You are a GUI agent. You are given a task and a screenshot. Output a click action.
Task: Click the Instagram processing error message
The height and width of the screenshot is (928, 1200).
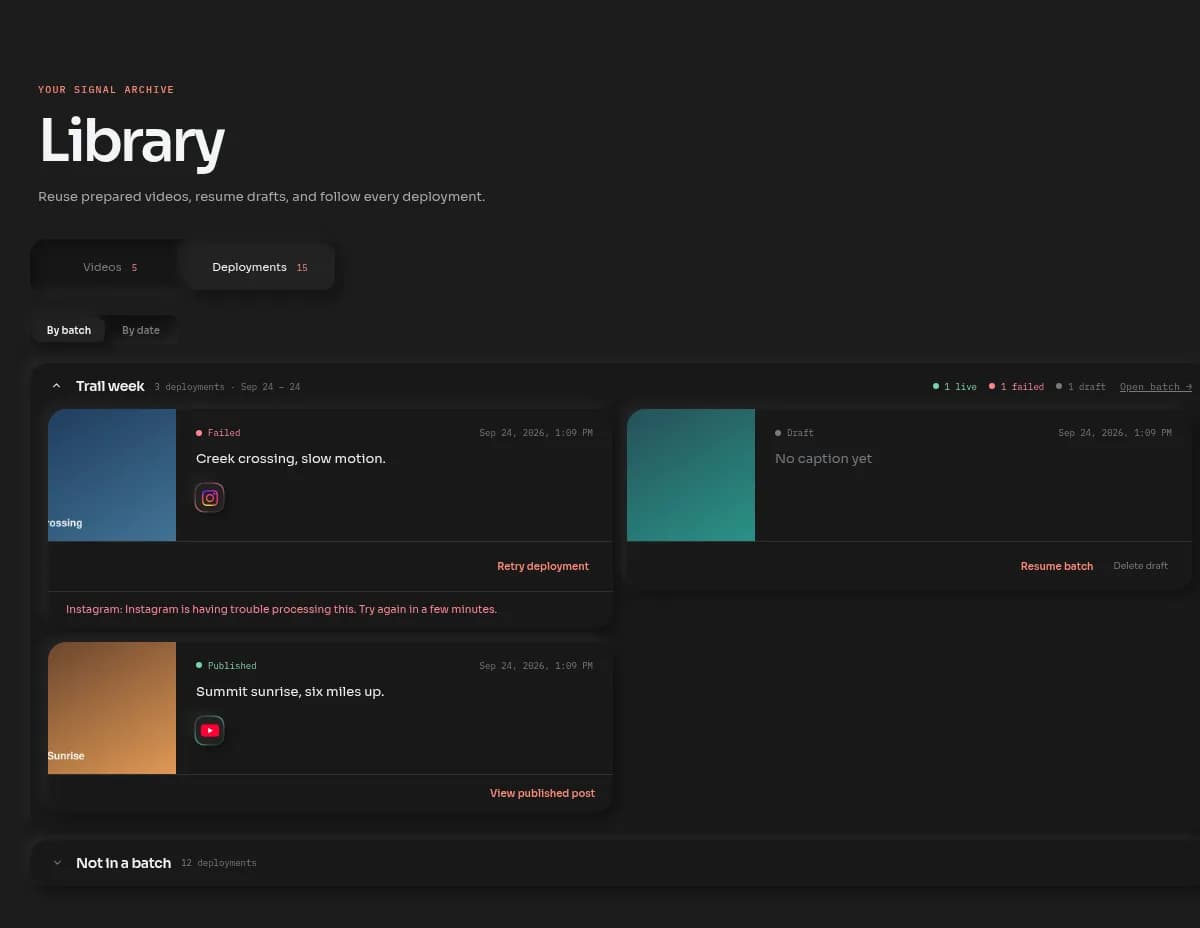coord(281,609)
